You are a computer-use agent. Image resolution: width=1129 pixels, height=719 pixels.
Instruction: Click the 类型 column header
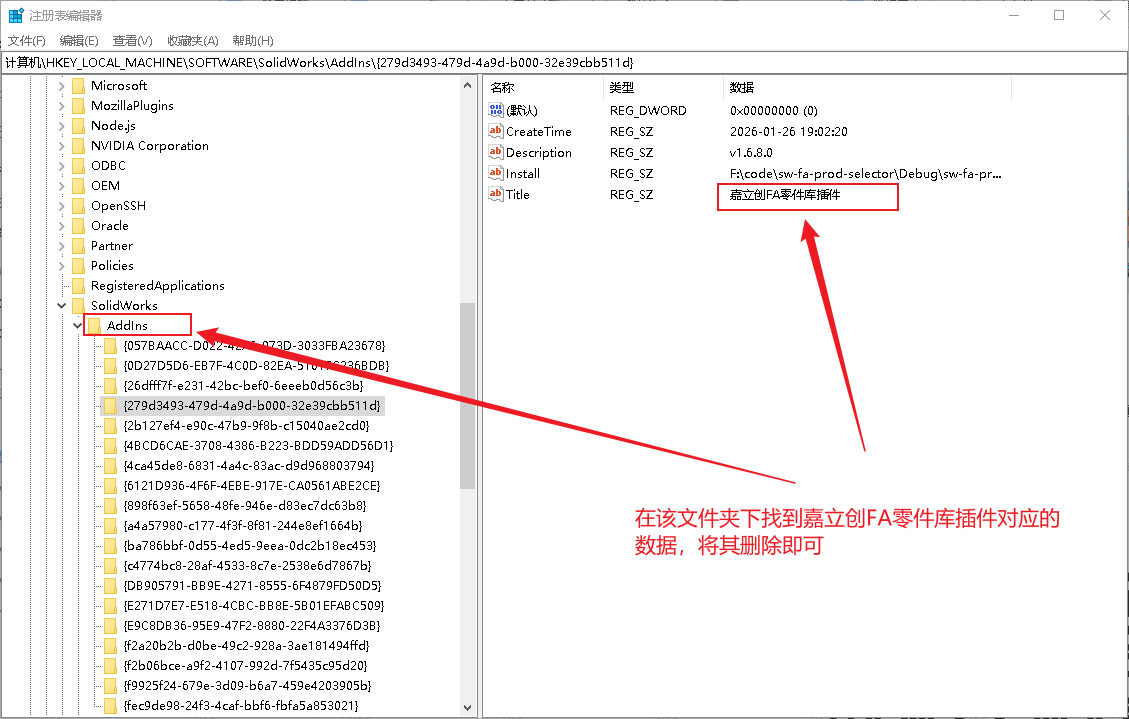662,88
